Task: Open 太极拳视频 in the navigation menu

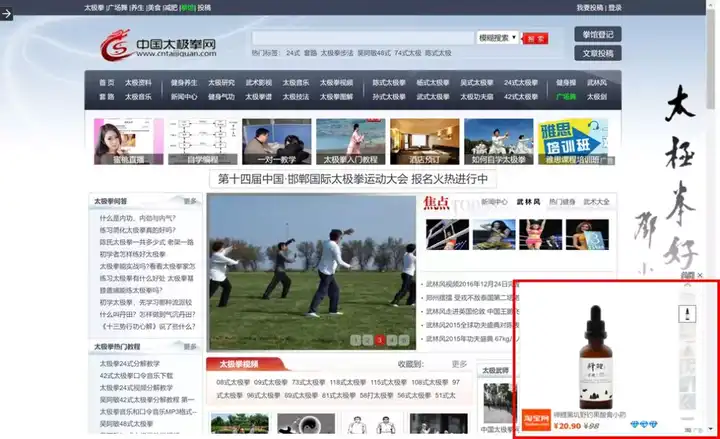Action: point(337,83)
